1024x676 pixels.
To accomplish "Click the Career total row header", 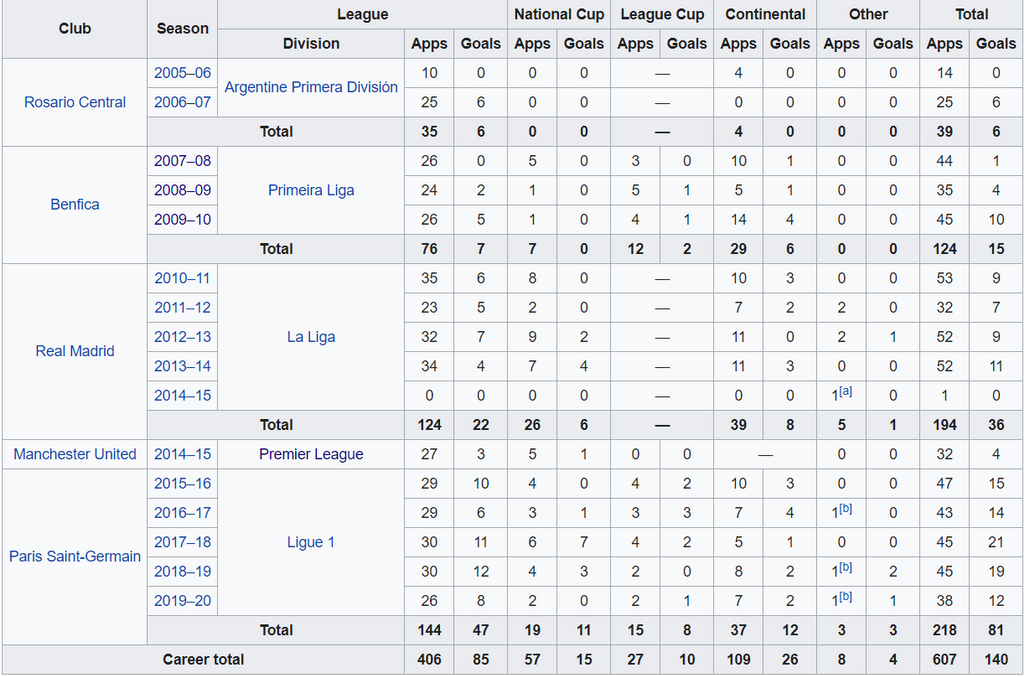I will coord(203,660).
